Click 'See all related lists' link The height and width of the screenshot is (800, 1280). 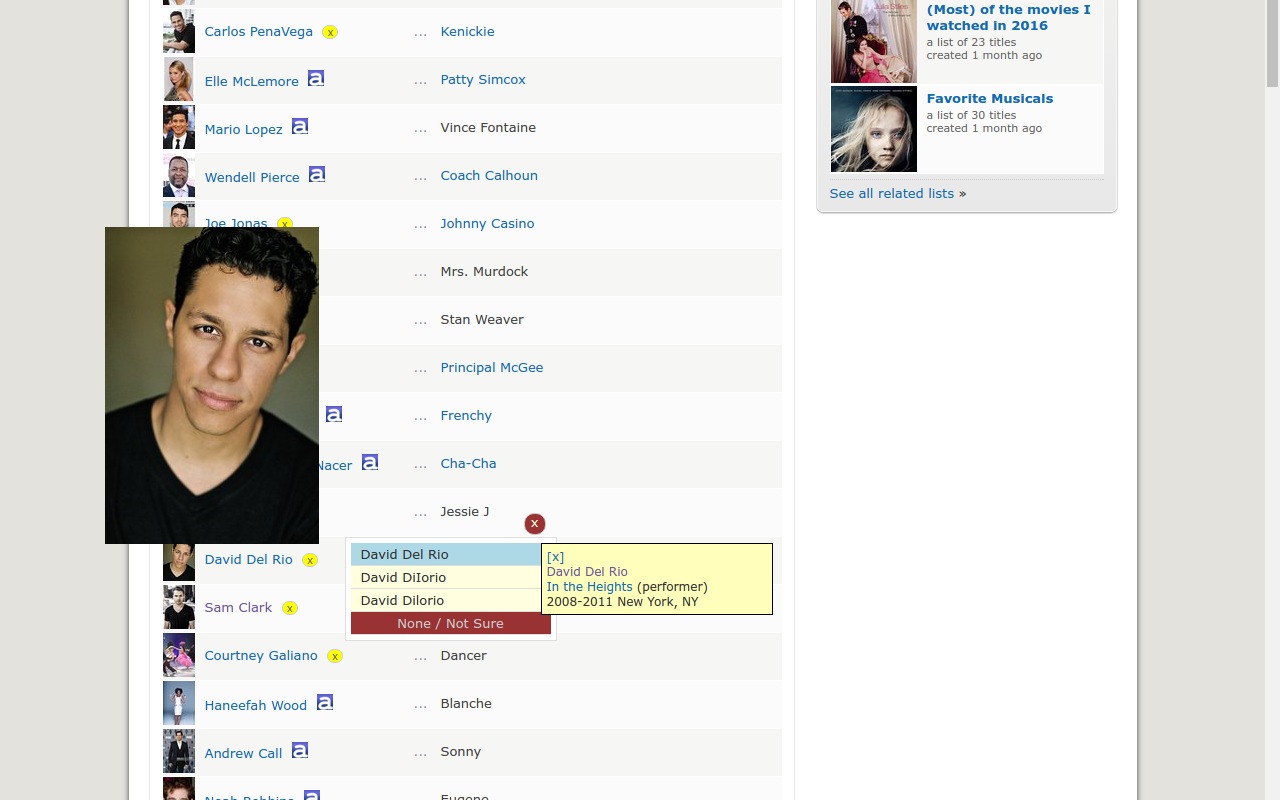click(892, 194)
